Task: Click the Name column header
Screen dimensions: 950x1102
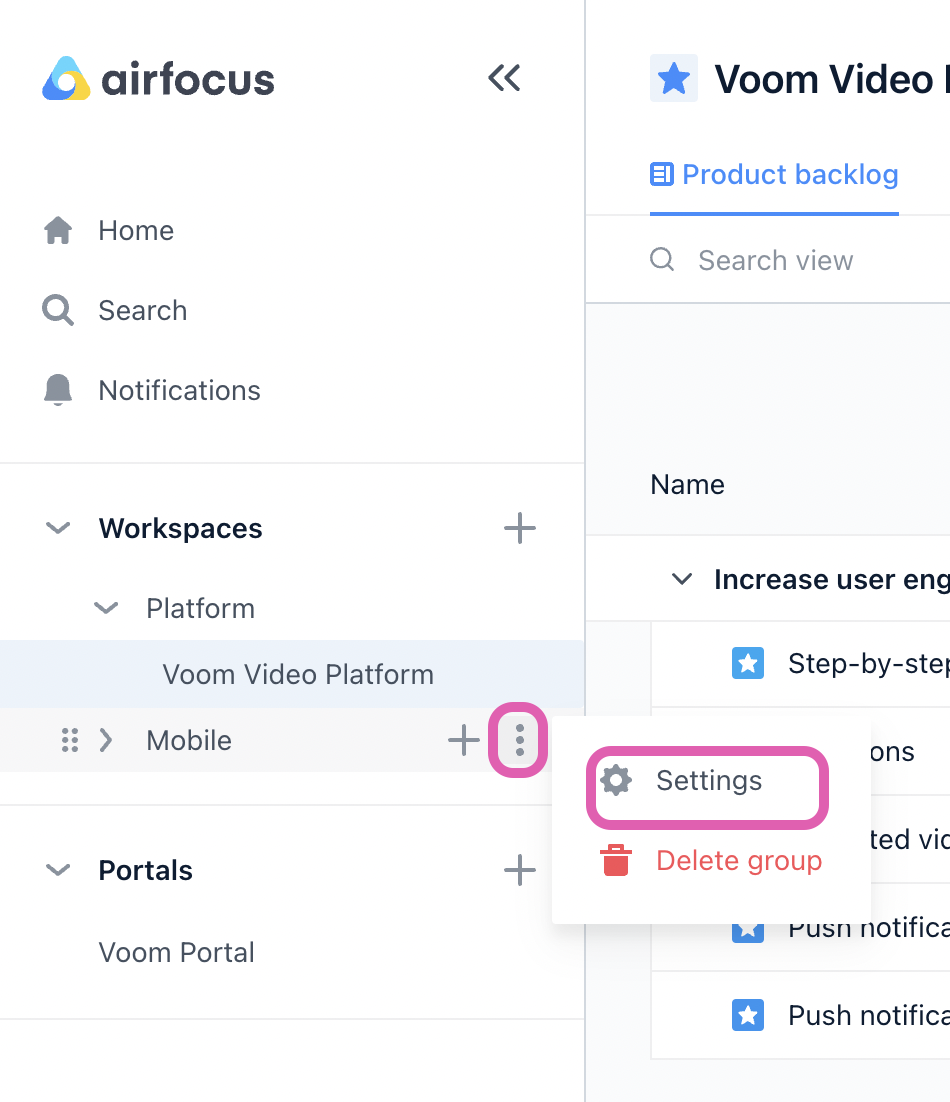Action: tap(687, 485)
